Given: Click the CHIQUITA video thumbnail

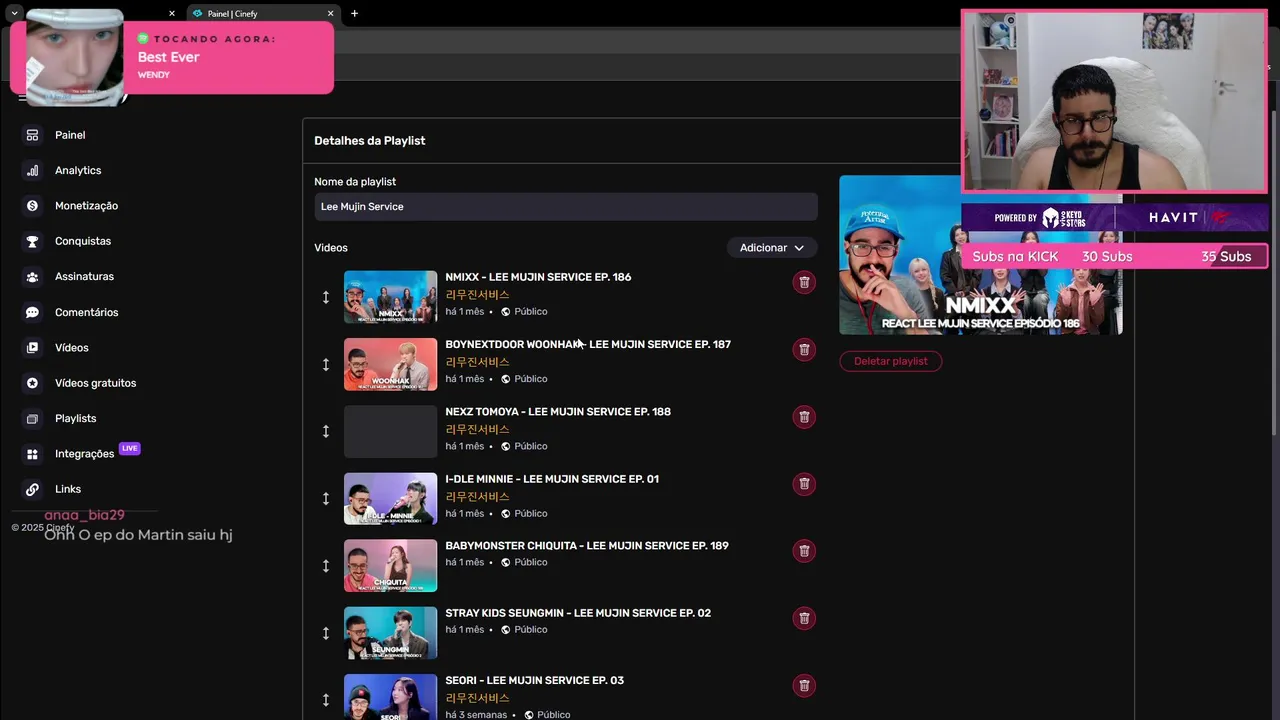Looking at the screenshot, I should [390, 566].
